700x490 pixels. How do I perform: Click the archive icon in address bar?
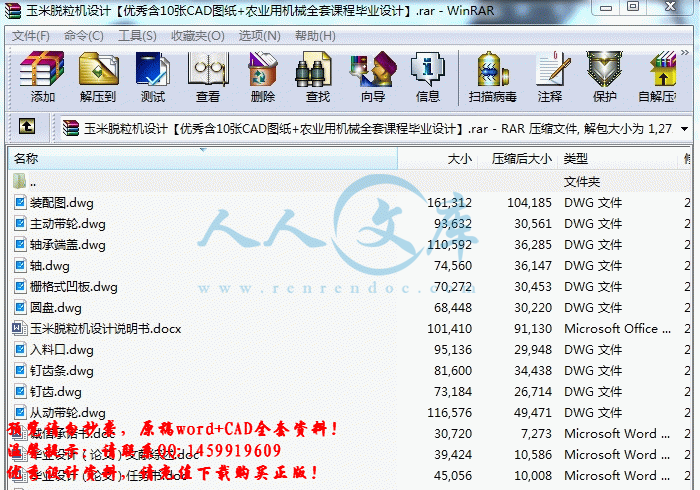point(71,129)
